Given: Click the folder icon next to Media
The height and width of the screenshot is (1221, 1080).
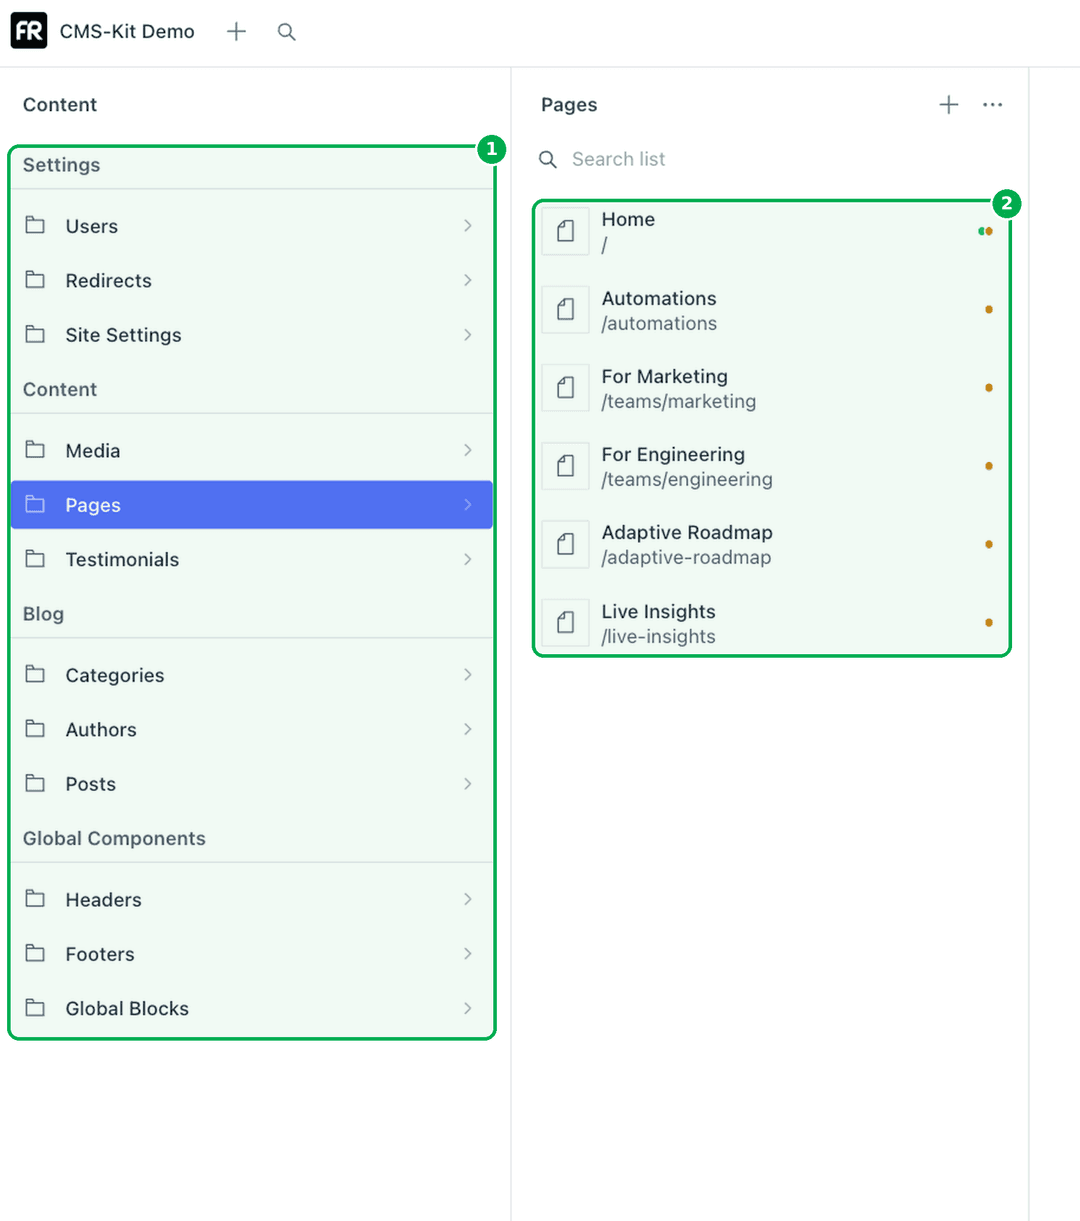Looking at the screenshot, I should 35,450.
